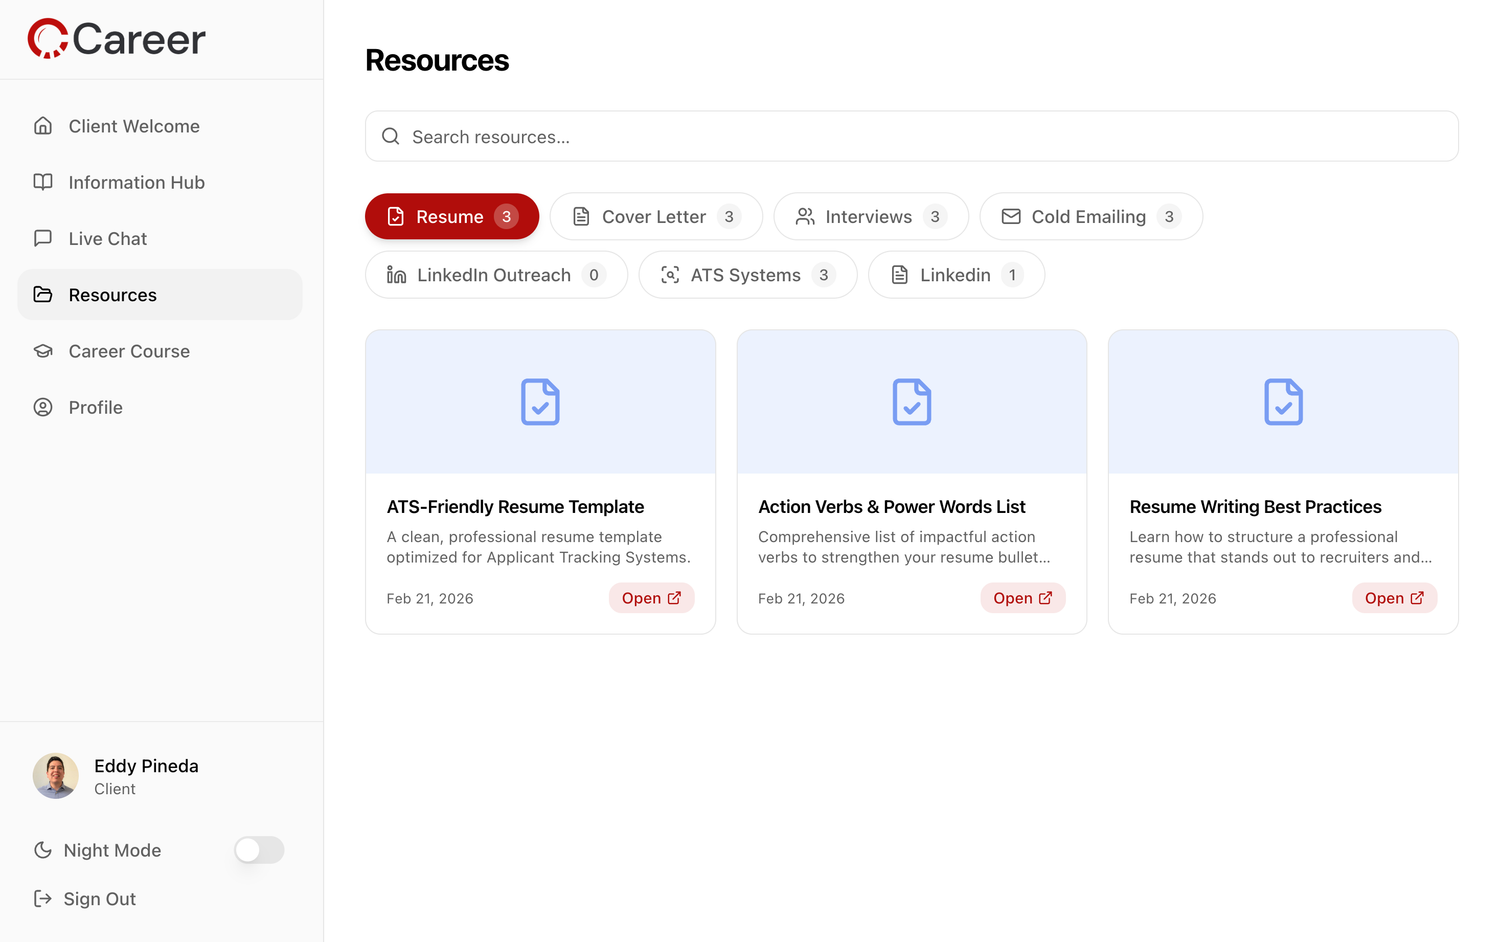Click the Career Course graduation cap icon

click(43, 351)
